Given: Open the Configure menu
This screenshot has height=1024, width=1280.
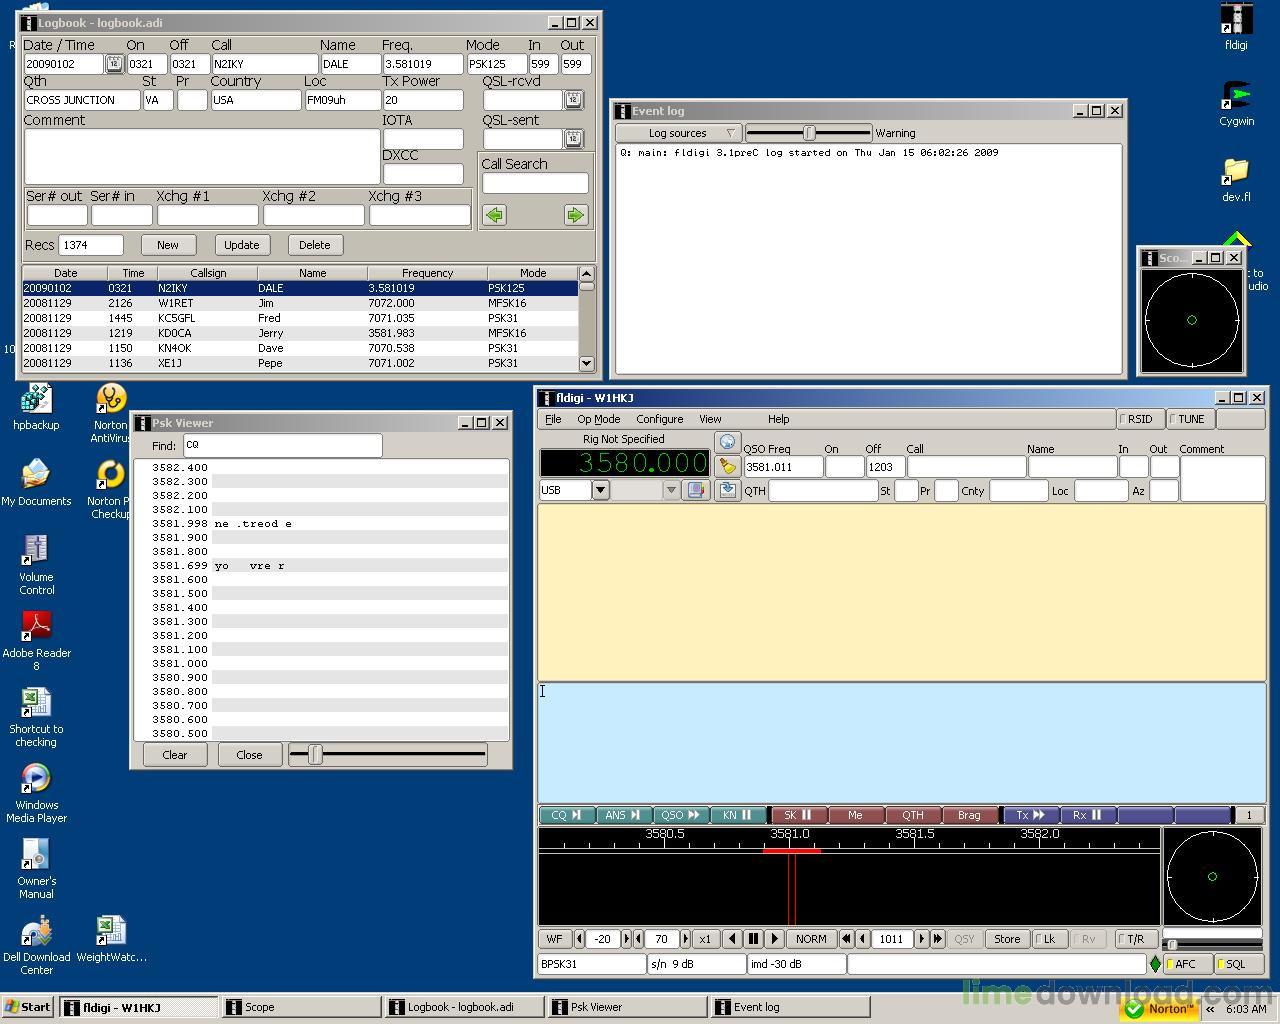Looking at the screenshot, I should pyautogui.click(x=660, y=419).
